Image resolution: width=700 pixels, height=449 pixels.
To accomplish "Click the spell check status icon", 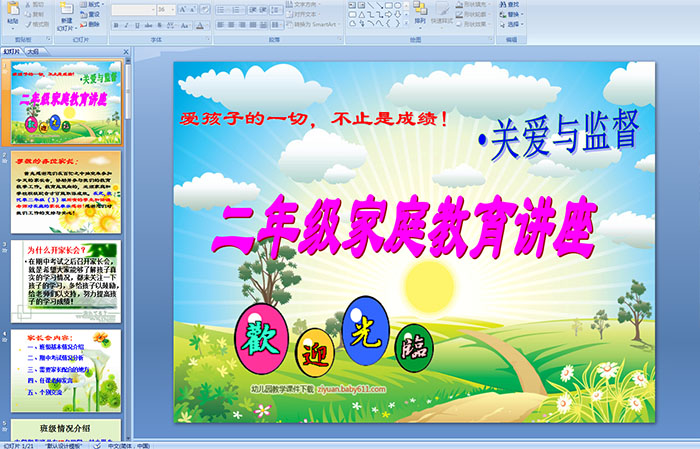I will click(97, 446).
